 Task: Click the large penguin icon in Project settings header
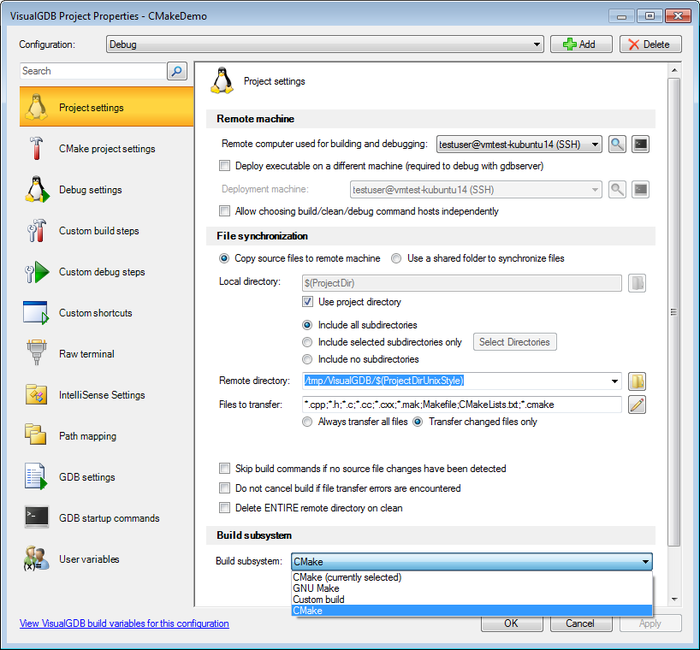[222, 81]
